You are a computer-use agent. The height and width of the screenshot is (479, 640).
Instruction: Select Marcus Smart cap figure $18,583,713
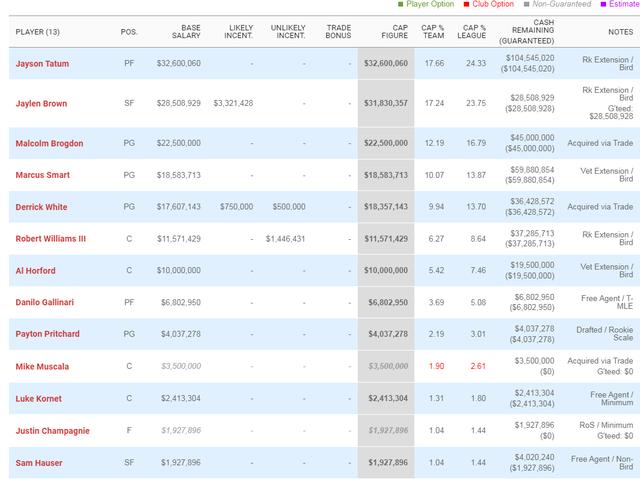[386, 175]
